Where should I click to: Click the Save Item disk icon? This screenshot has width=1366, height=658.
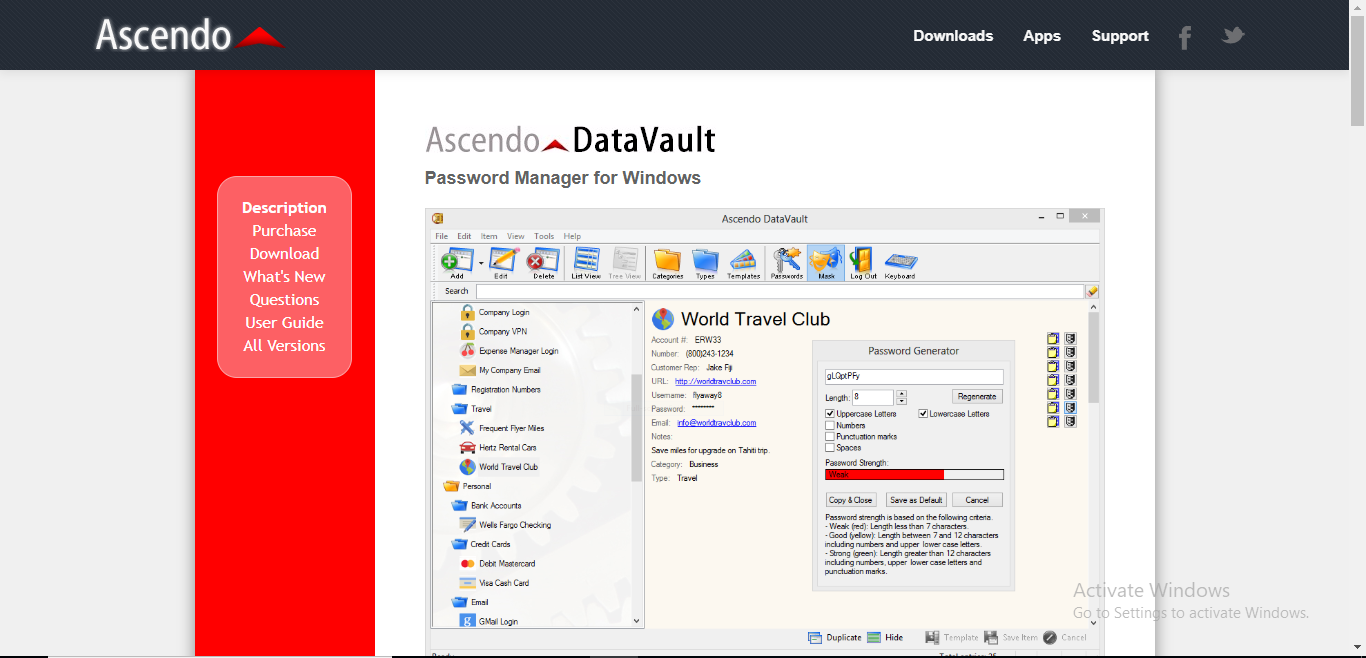(991, 638)
